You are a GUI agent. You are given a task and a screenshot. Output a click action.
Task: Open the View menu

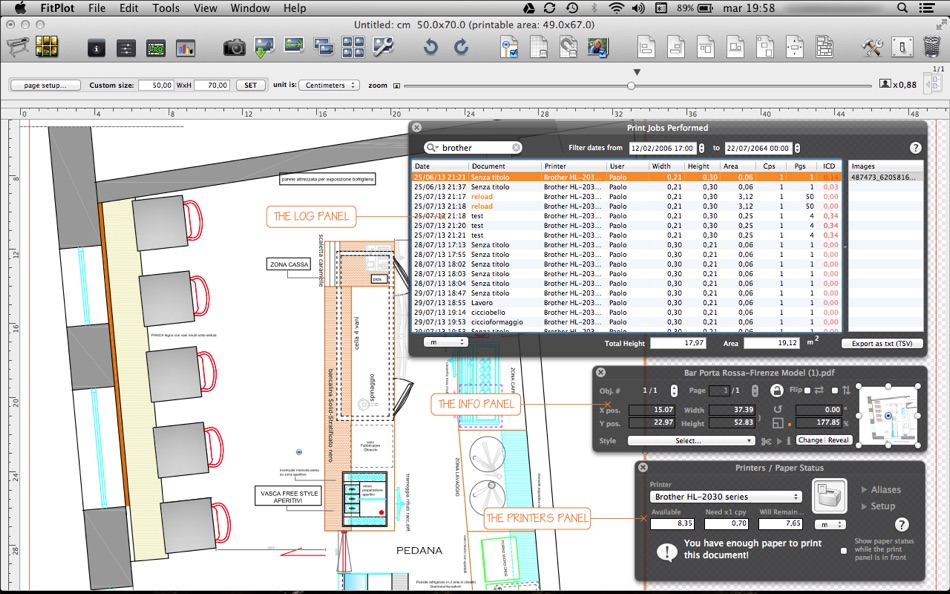tap(205, 8)
